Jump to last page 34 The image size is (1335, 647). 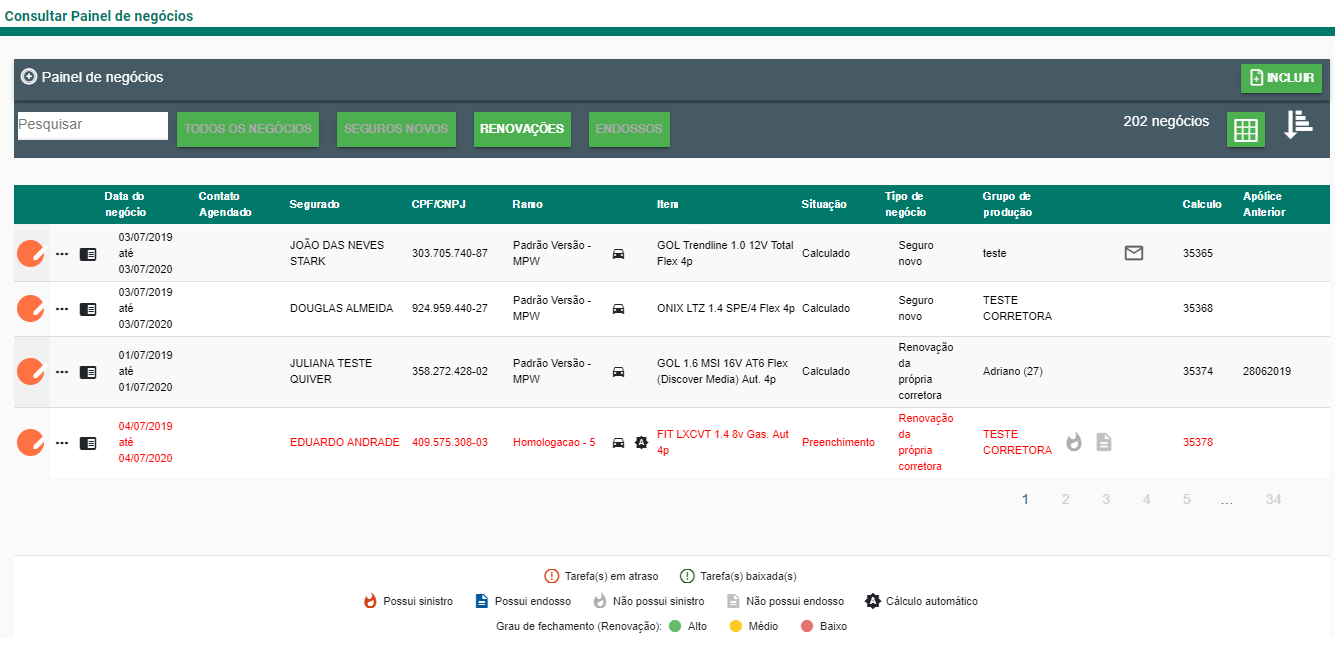tap(1273, 499)
